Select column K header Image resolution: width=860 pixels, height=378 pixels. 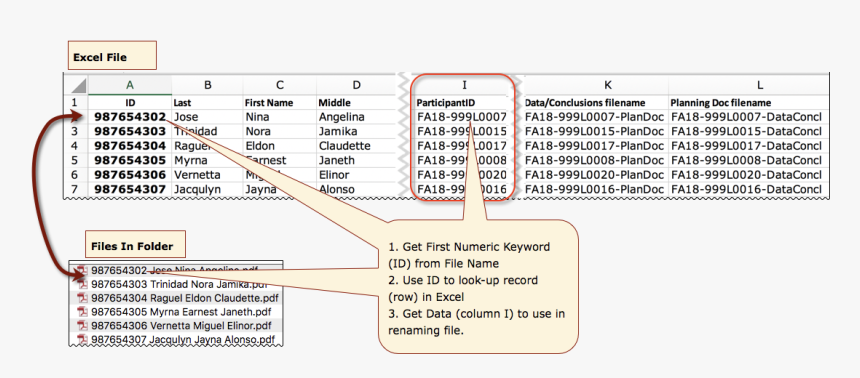coord(596,84)
